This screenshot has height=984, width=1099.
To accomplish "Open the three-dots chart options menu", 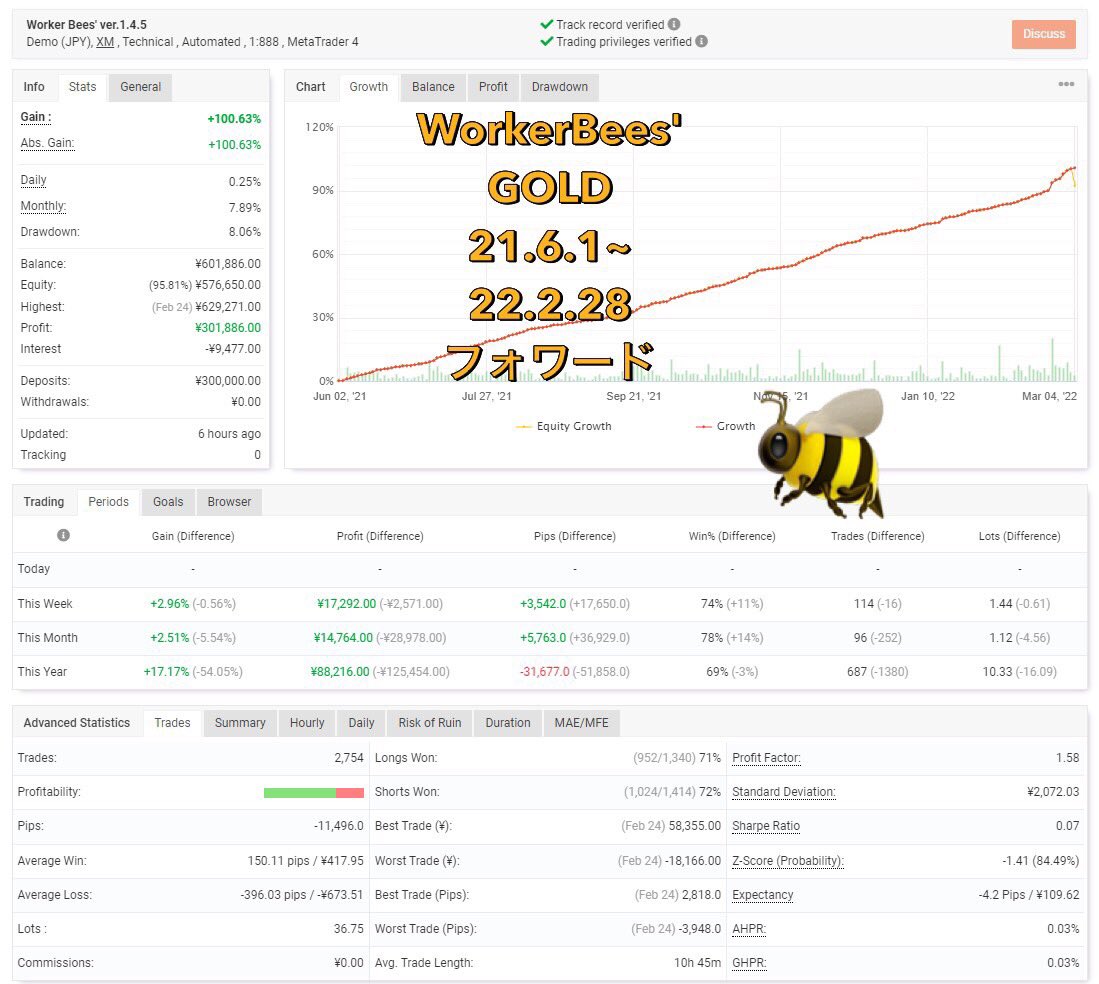I will click(1066, 84).
